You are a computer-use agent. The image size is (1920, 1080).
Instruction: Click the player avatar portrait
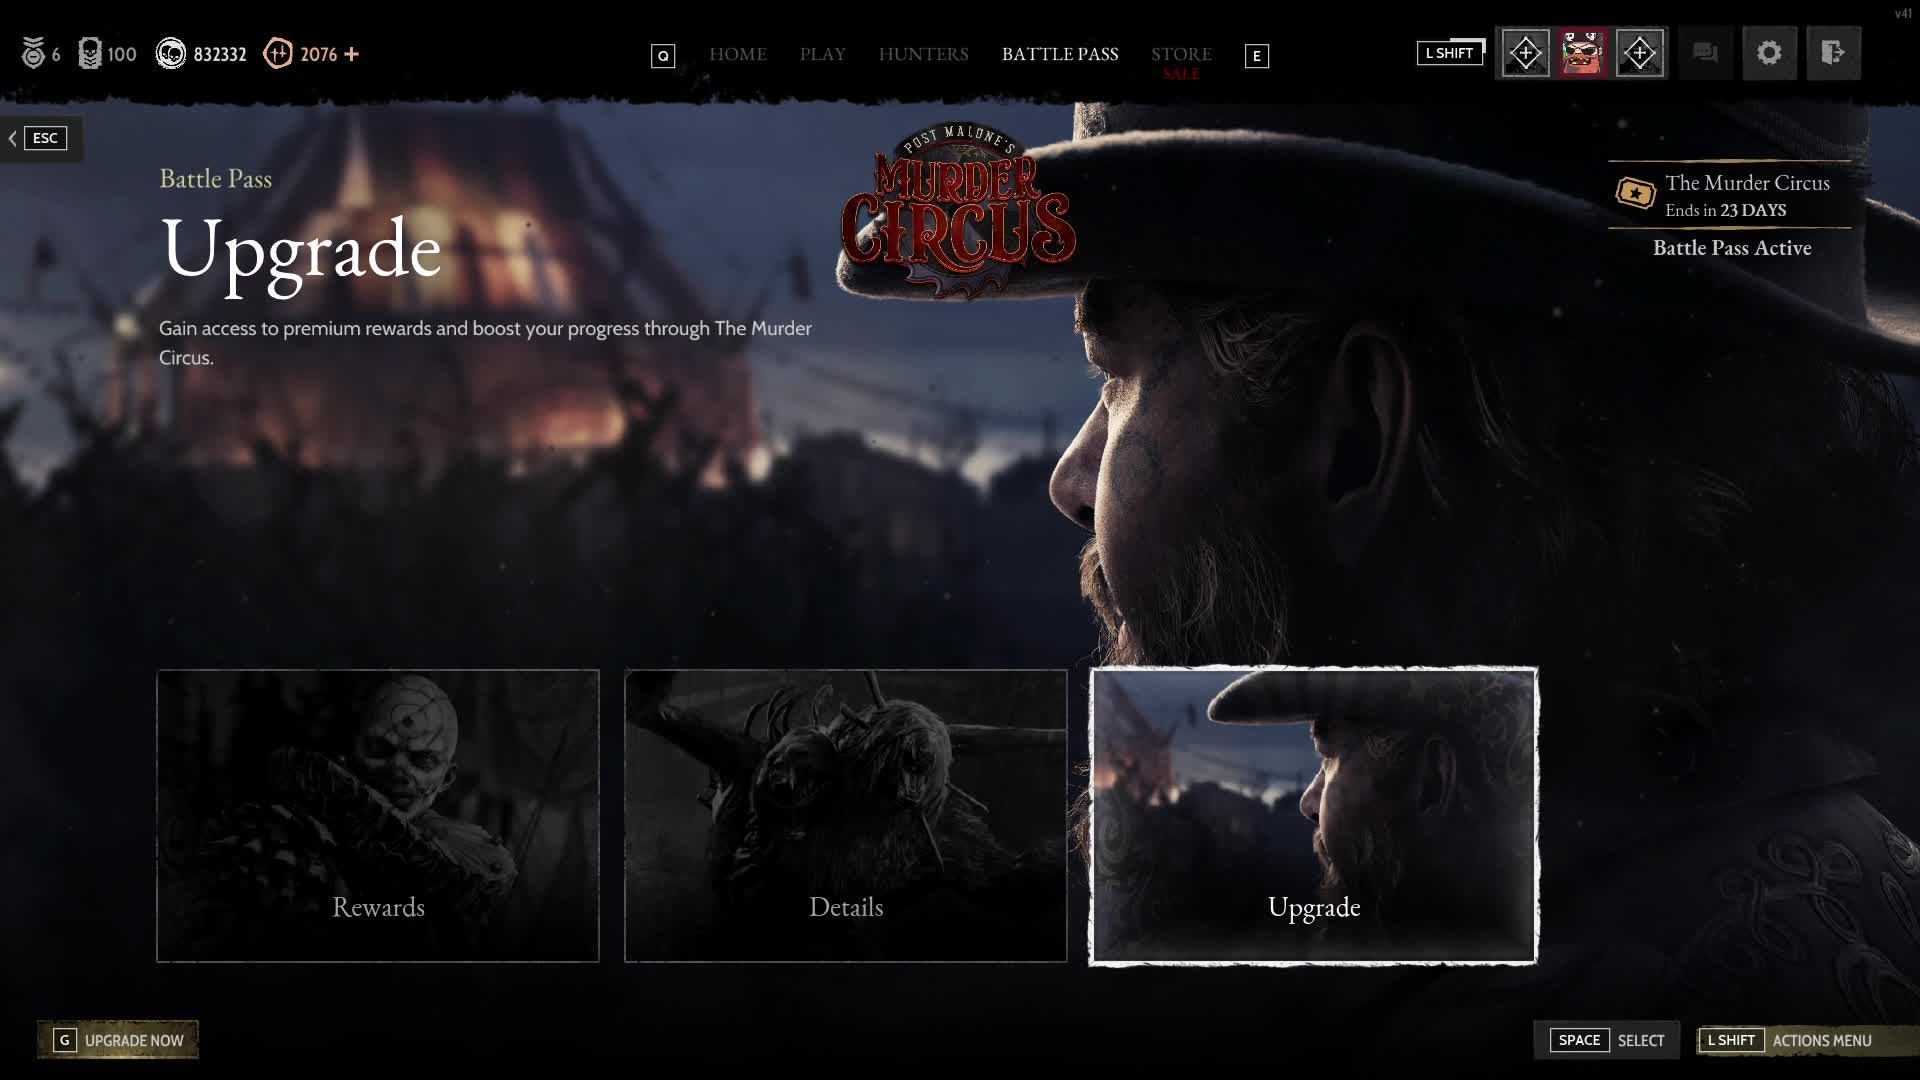click(x=1582, y=53)
